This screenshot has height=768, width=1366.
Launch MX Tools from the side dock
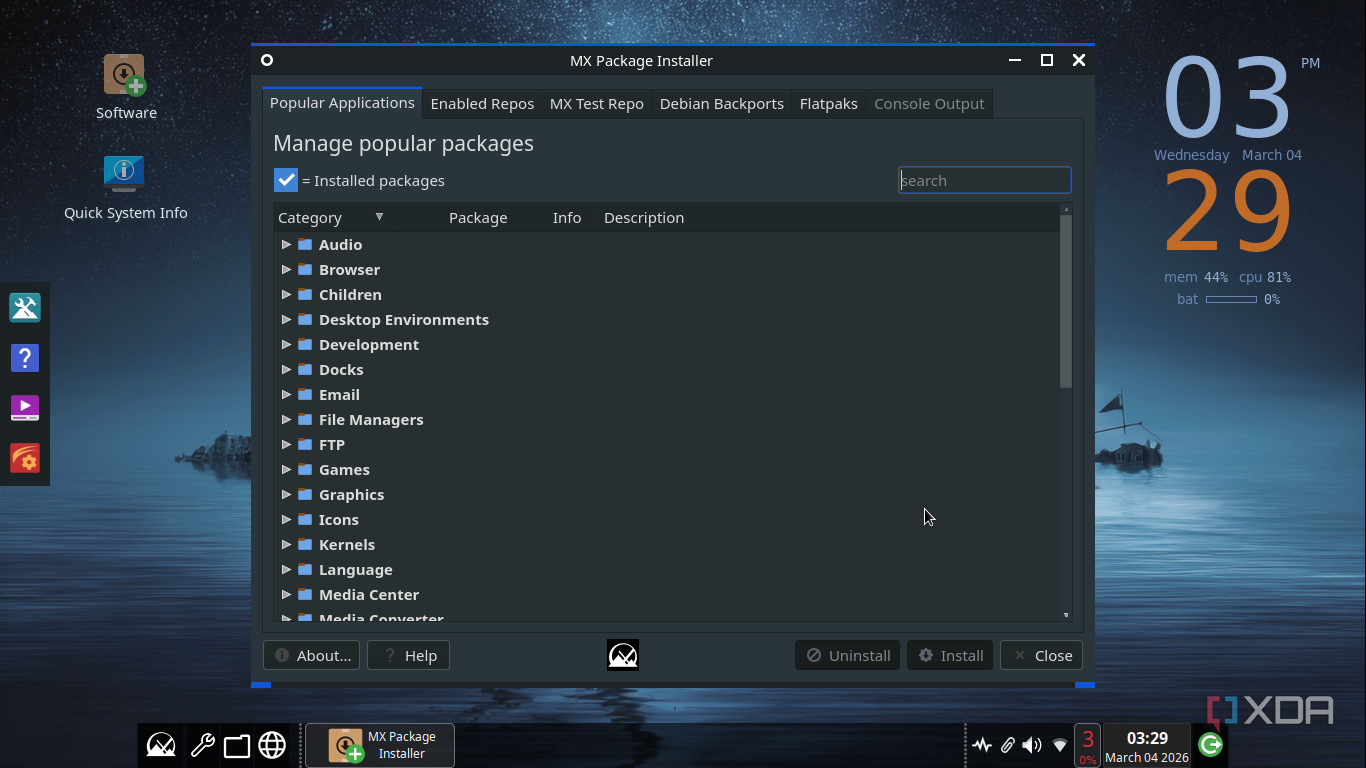(x=25, y=308)
